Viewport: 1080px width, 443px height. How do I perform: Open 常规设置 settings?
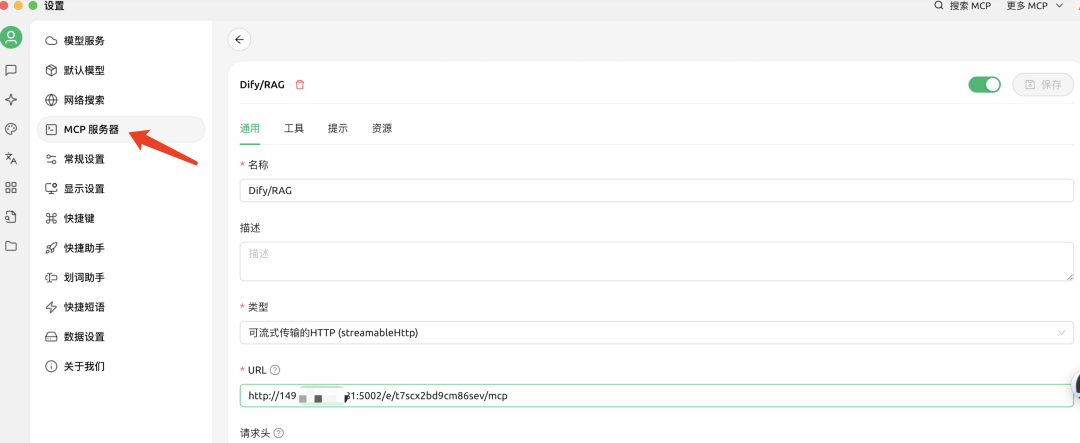tap(121, 159)
